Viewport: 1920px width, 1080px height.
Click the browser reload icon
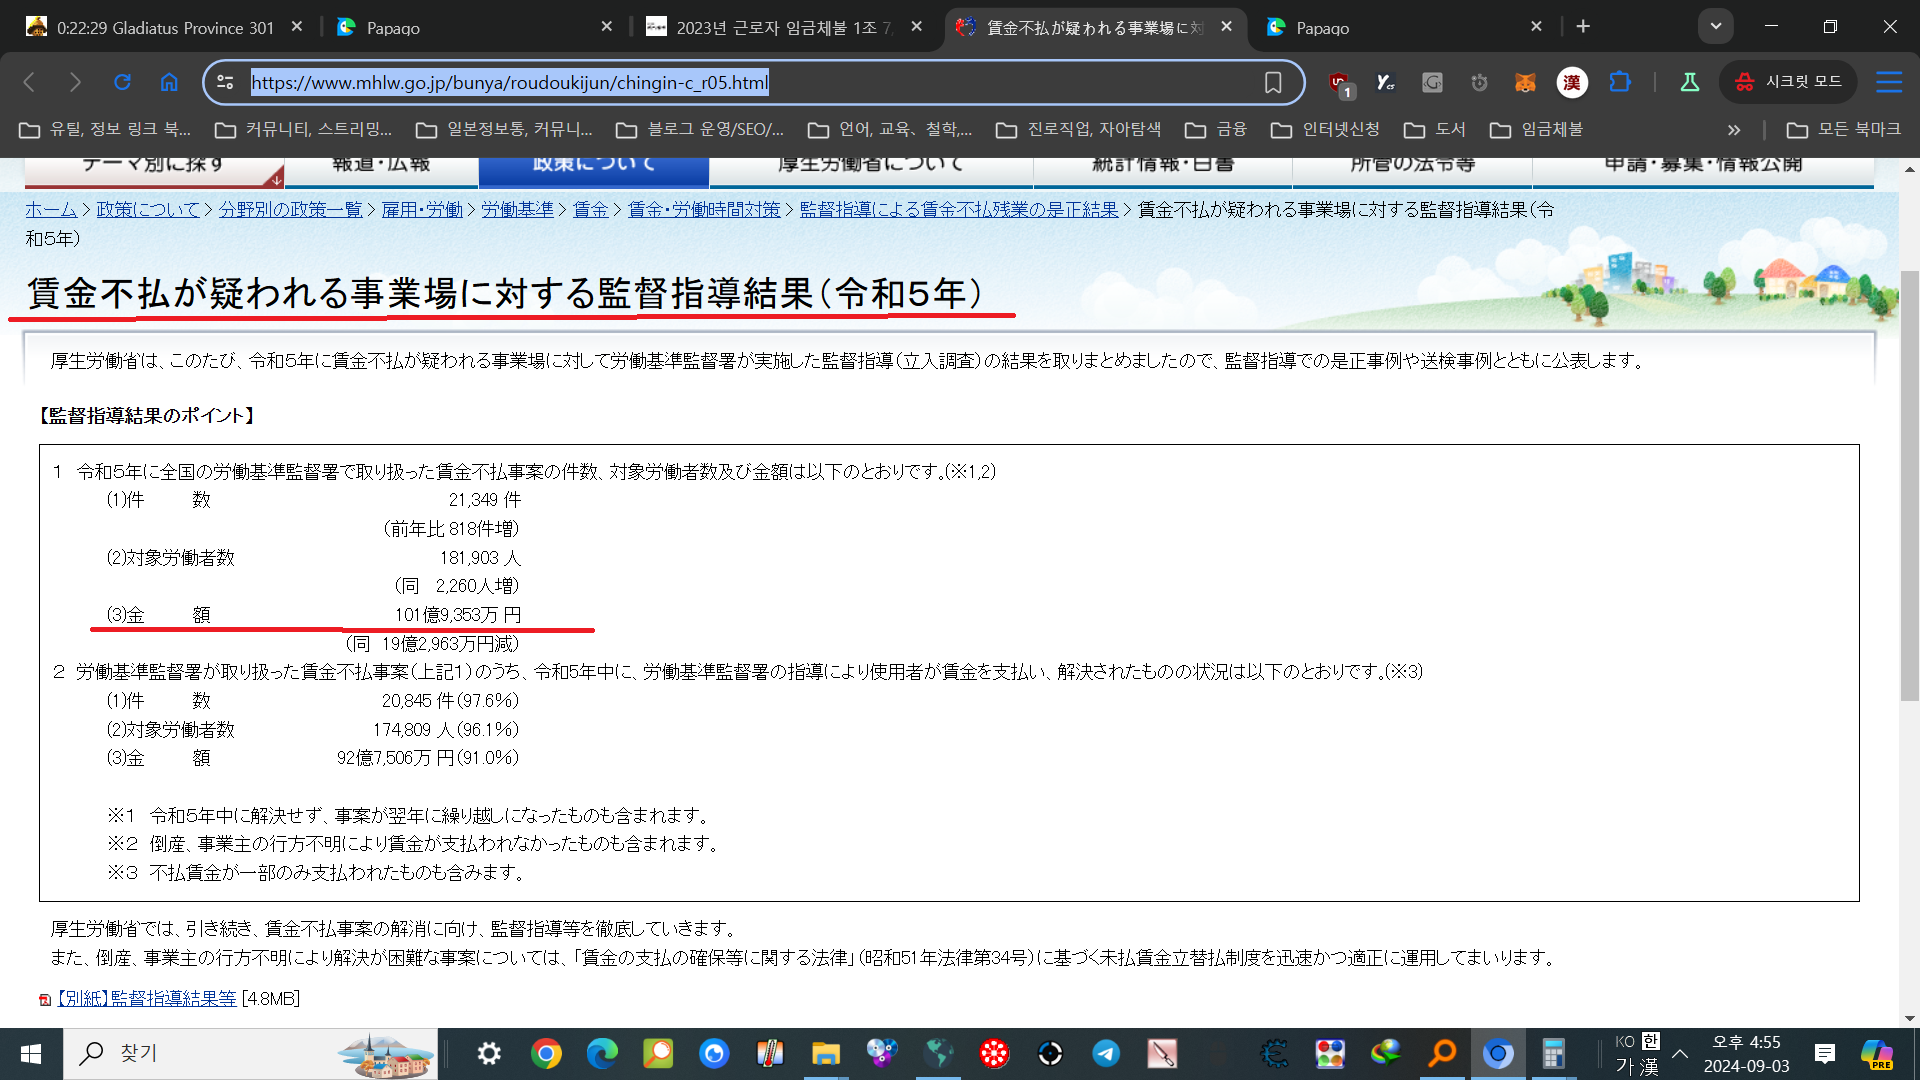click(122, 82)
